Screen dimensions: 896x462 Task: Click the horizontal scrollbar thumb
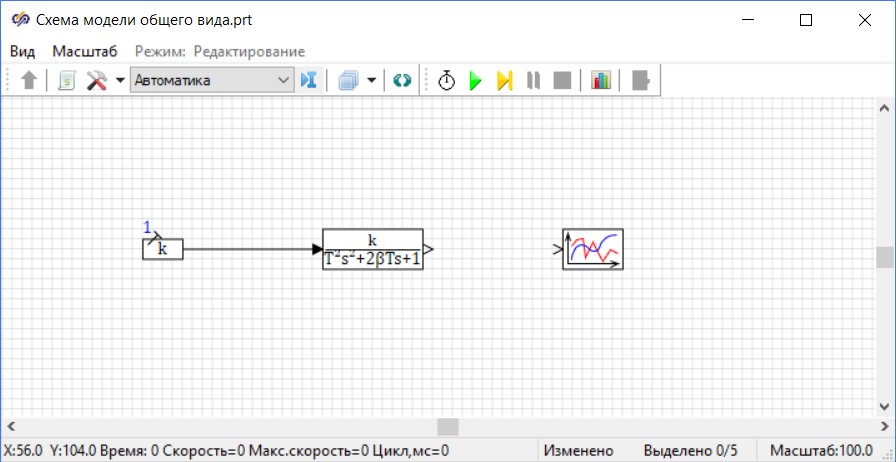pyautogui.click(x=448, y=427)
